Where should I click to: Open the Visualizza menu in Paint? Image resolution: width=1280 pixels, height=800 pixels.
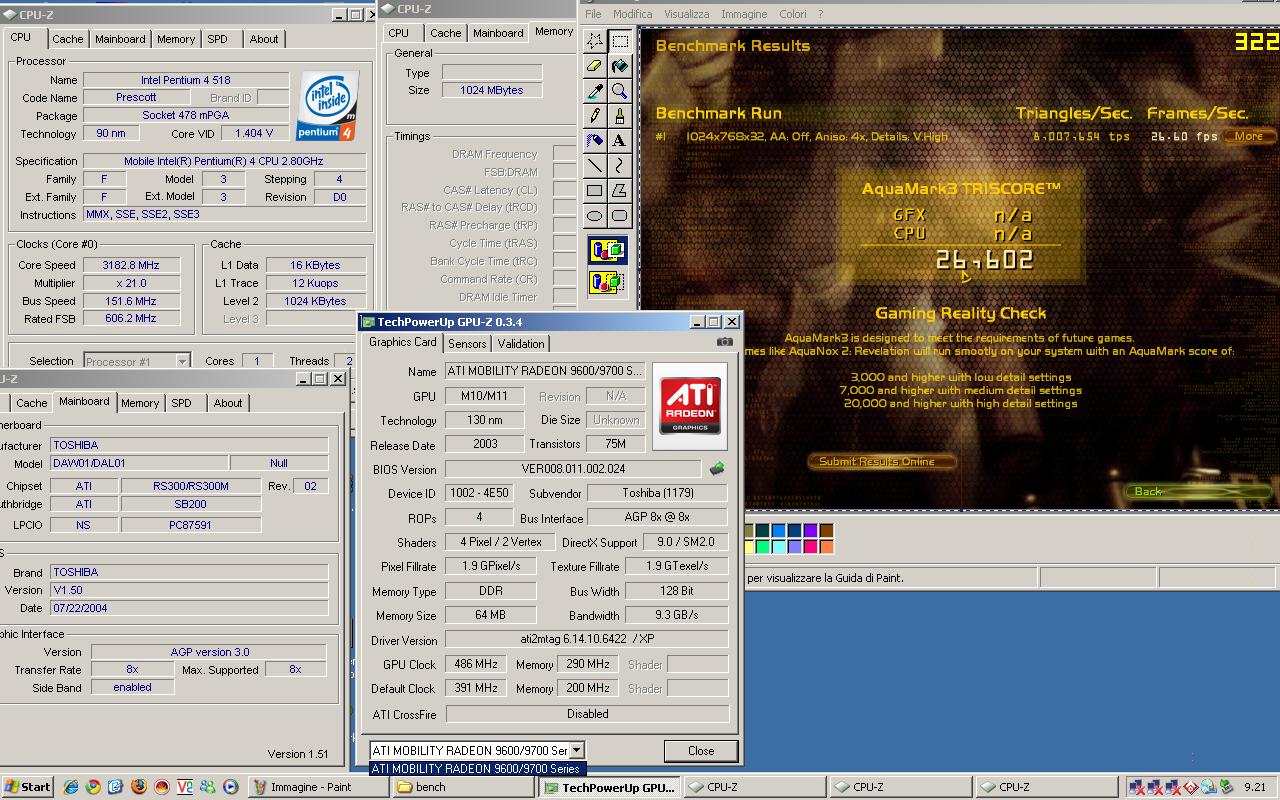click(x=686, y=14)
